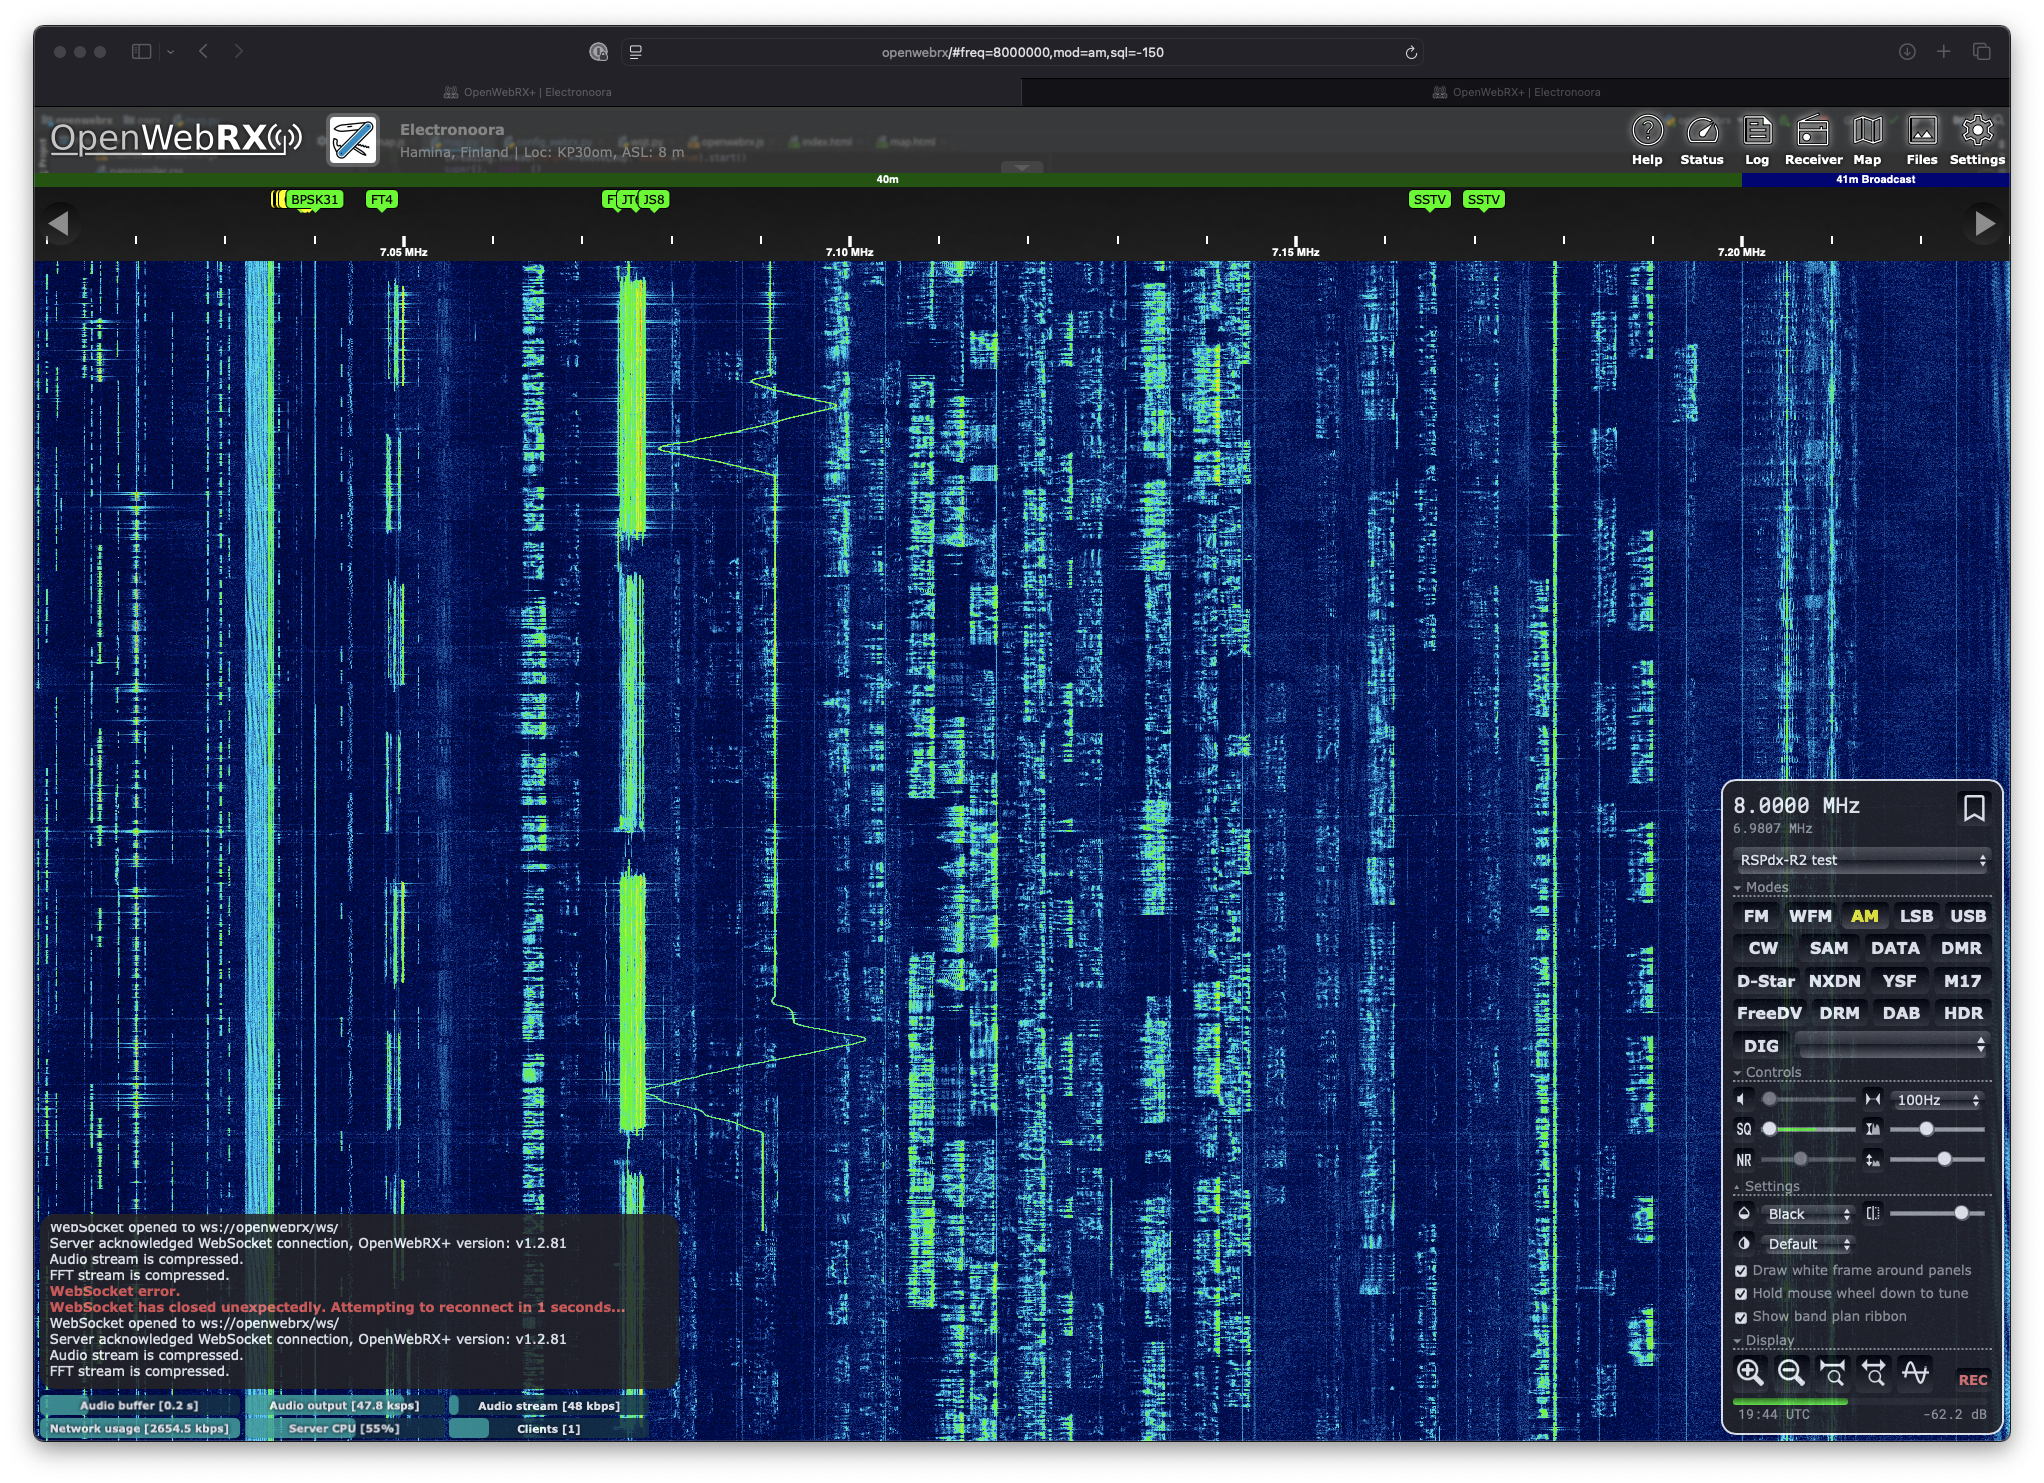
Task: Open the Files icon in header
Action: coord(1921,131)
